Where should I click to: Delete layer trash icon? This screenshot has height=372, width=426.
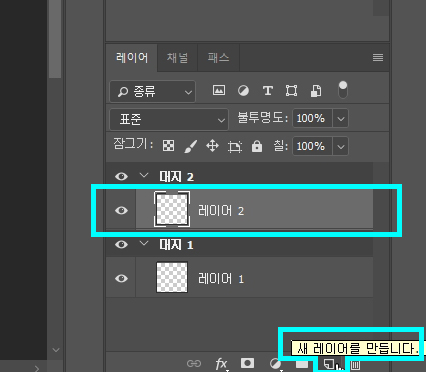[x=355, y=365]
